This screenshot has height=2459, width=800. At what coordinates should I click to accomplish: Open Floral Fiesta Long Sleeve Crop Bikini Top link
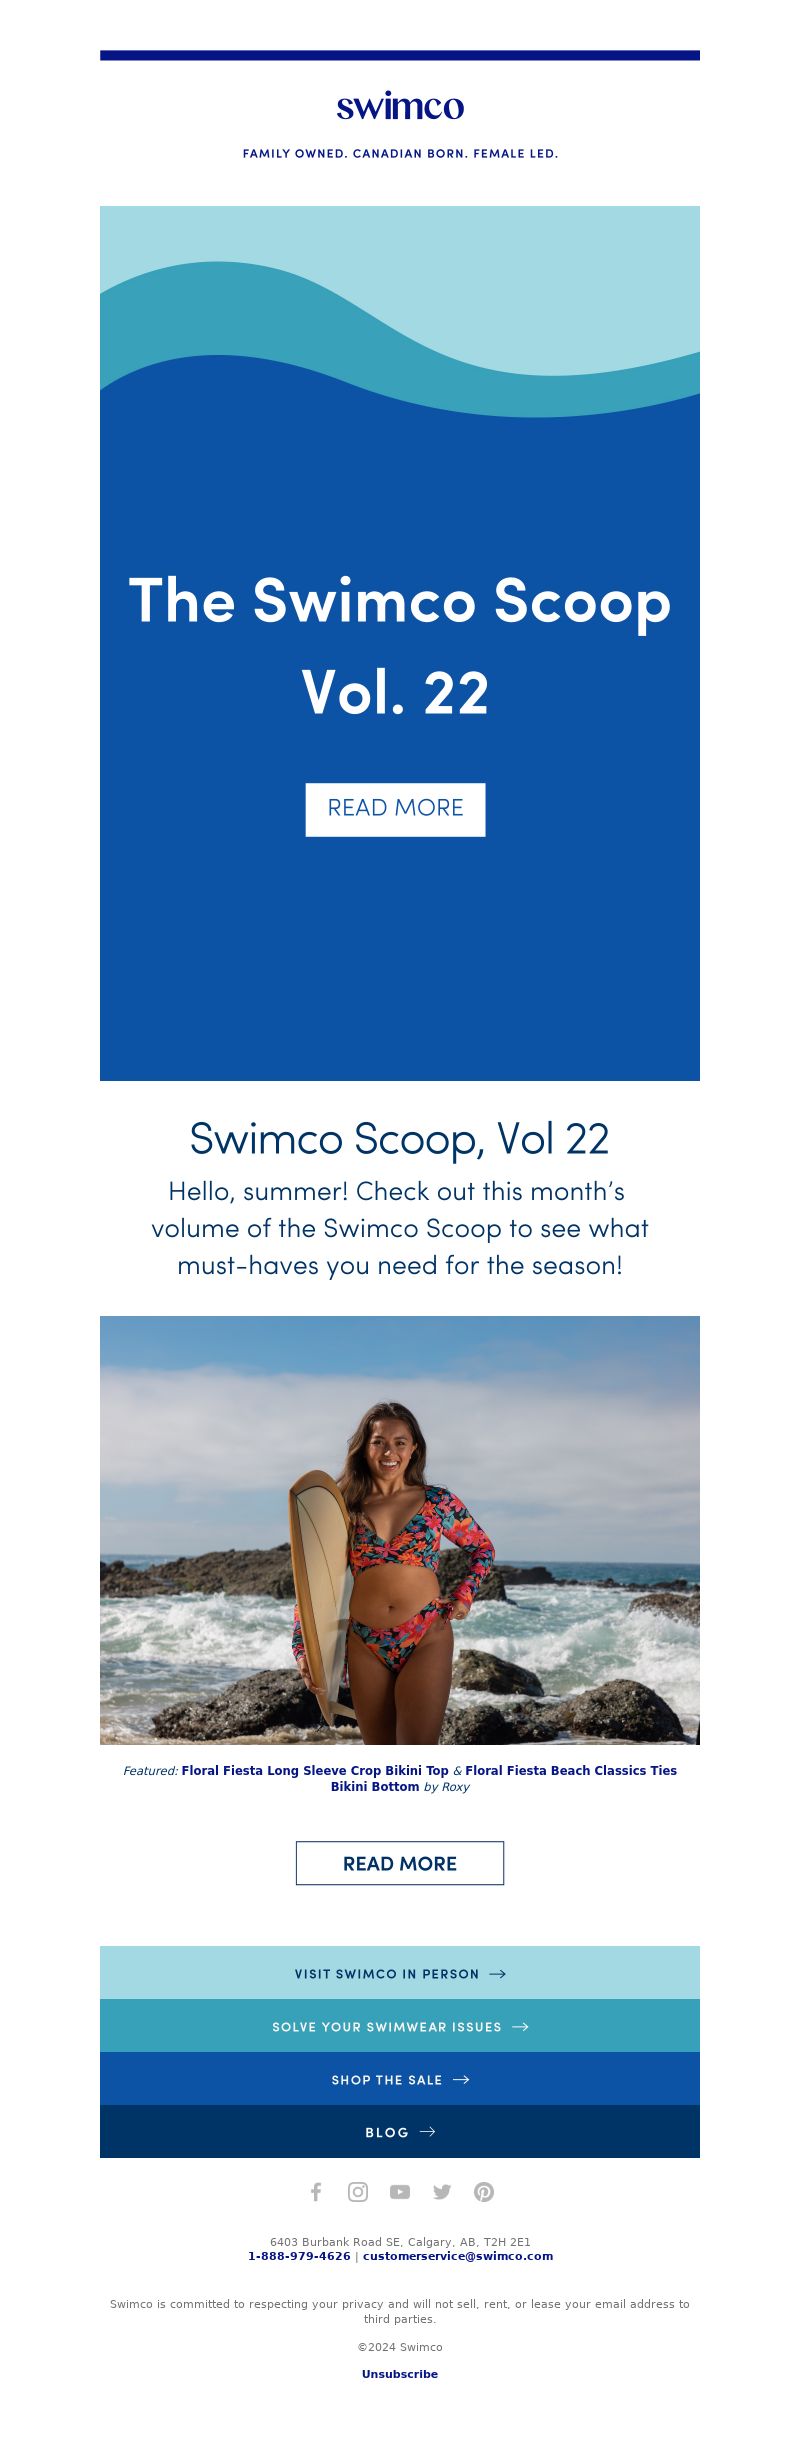tap(315, 1771)
